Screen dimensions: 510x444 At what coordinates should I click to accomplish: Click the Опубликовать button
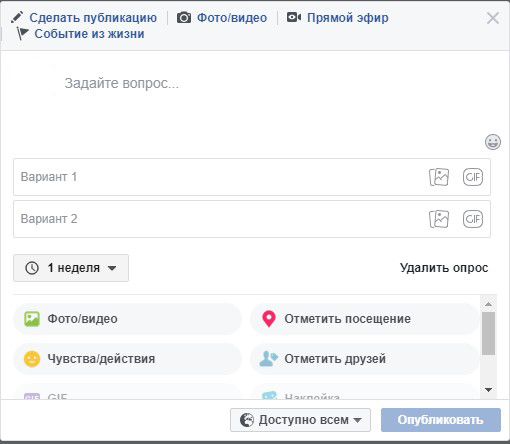(441, 420)
